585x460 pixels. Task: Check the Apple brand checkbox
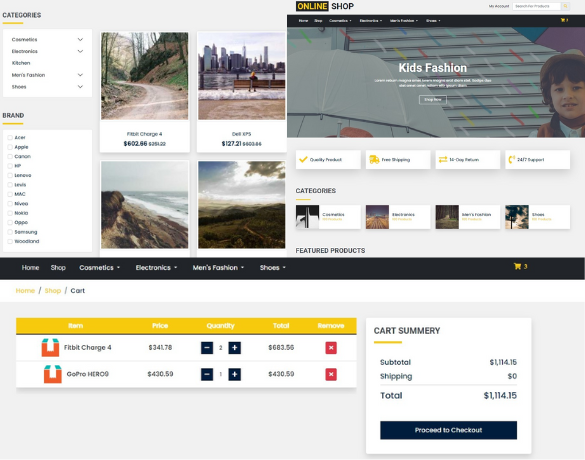10,147
